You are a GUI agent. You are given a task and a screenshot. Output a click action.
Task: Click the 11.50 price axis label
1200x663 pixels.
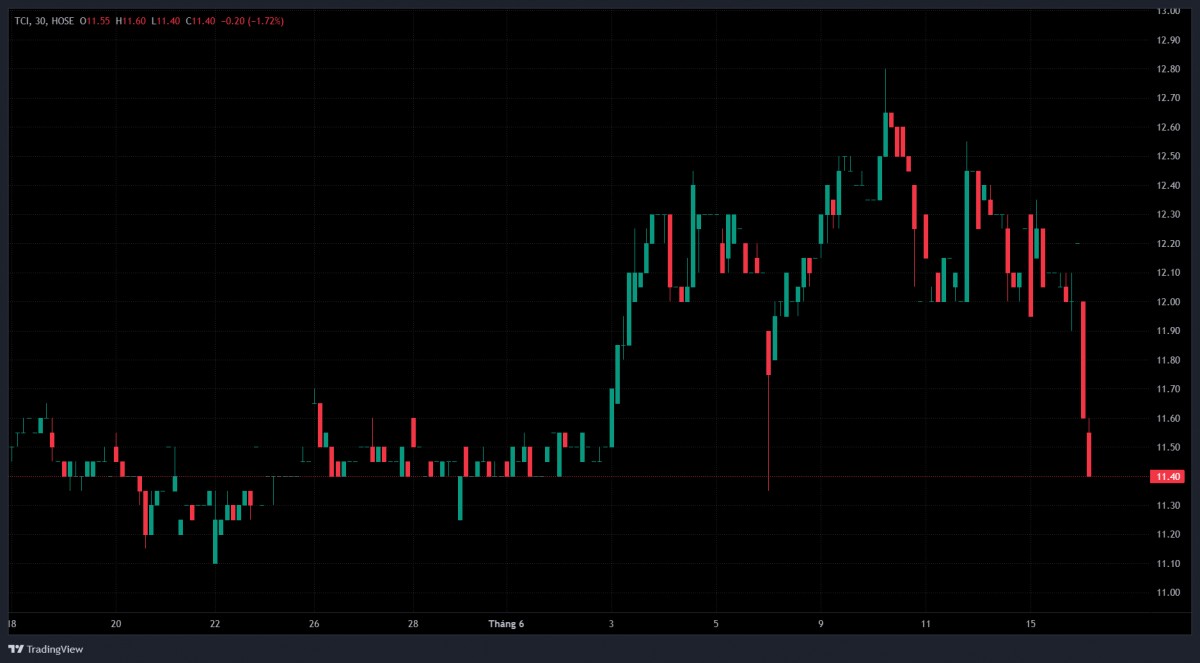pos(1168,447)
